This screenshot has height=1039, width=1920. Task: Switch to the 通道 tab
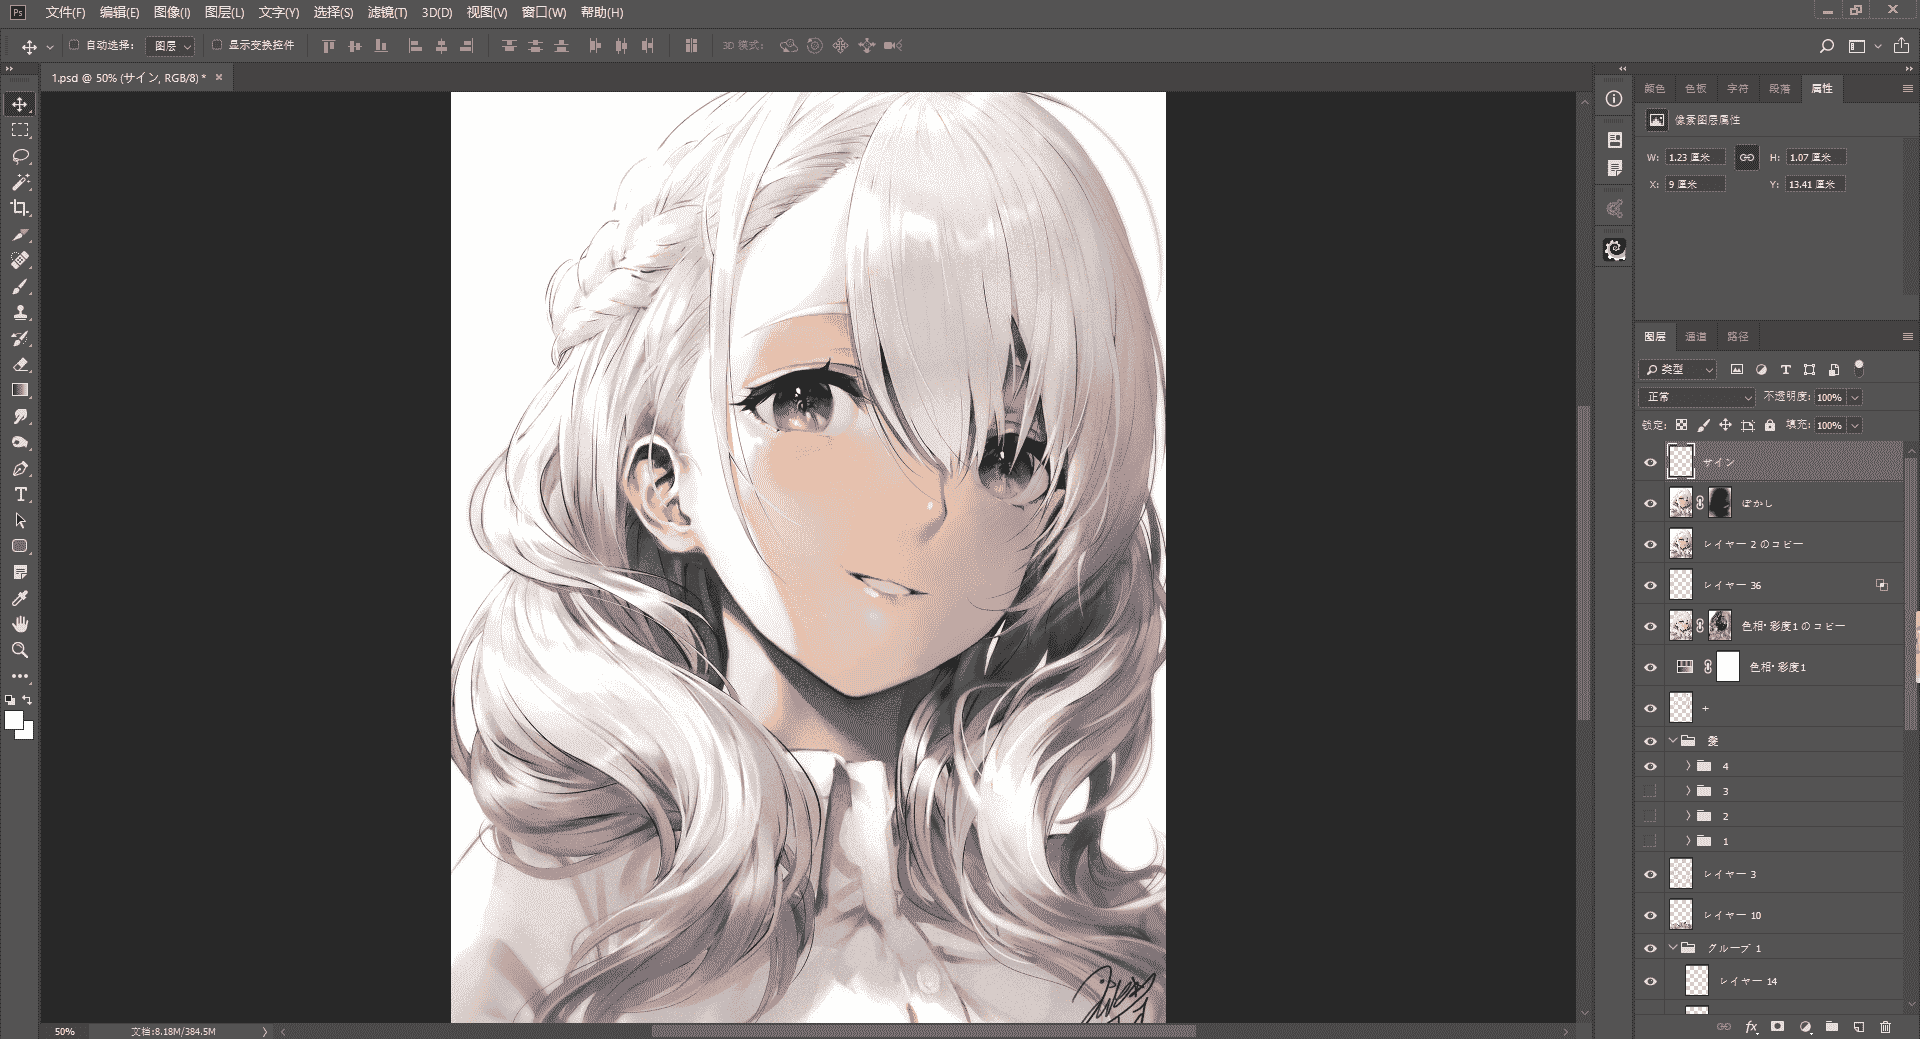point(1696,337)
